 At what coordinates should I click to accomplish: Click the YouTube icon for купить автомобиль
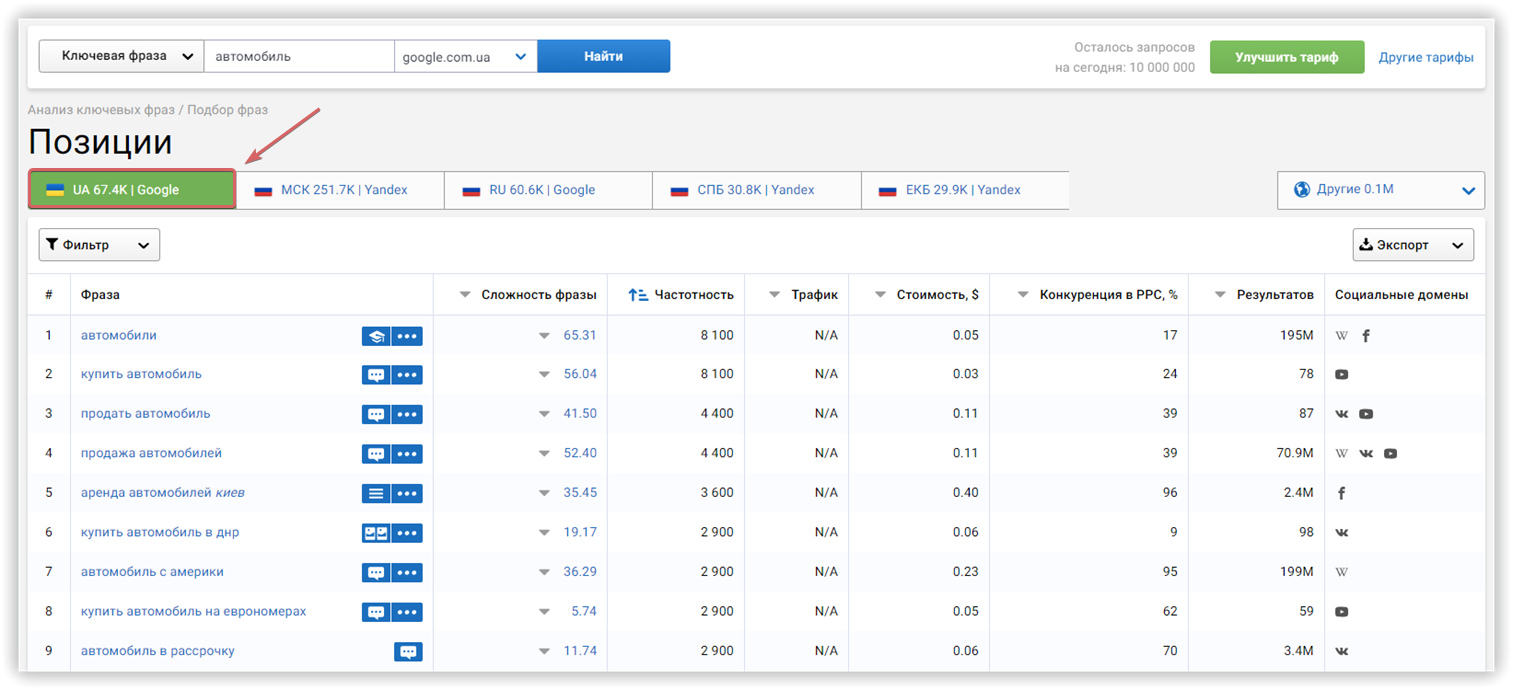[1341, 374]
